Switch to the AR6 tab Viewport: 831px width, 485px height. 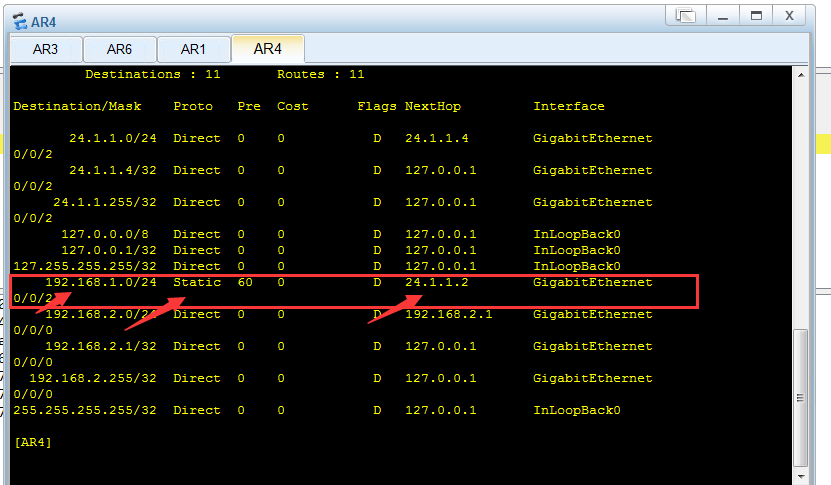pos(120,49)
